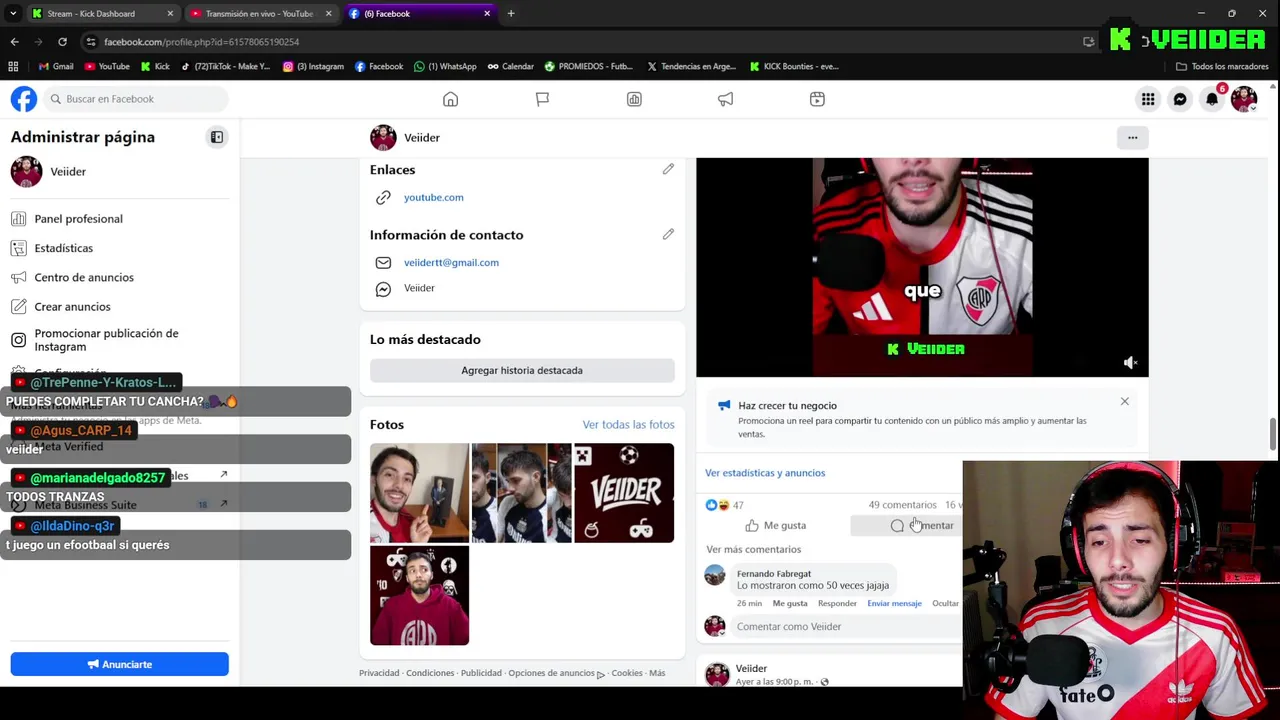Open the double portrait photo thumbnail
Screen dimensions: 1280x720
[x=521, y=493]
